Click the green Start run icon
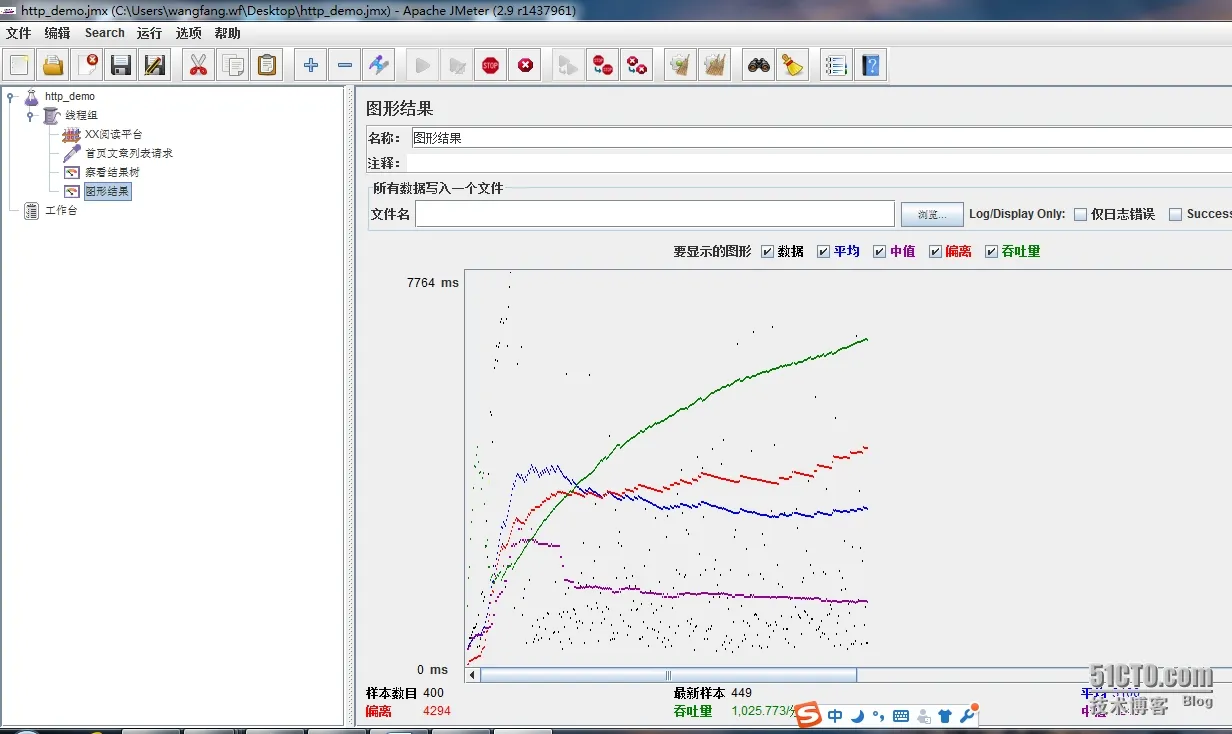Screen dimensions: 1232x734 (x=423, y=65)
